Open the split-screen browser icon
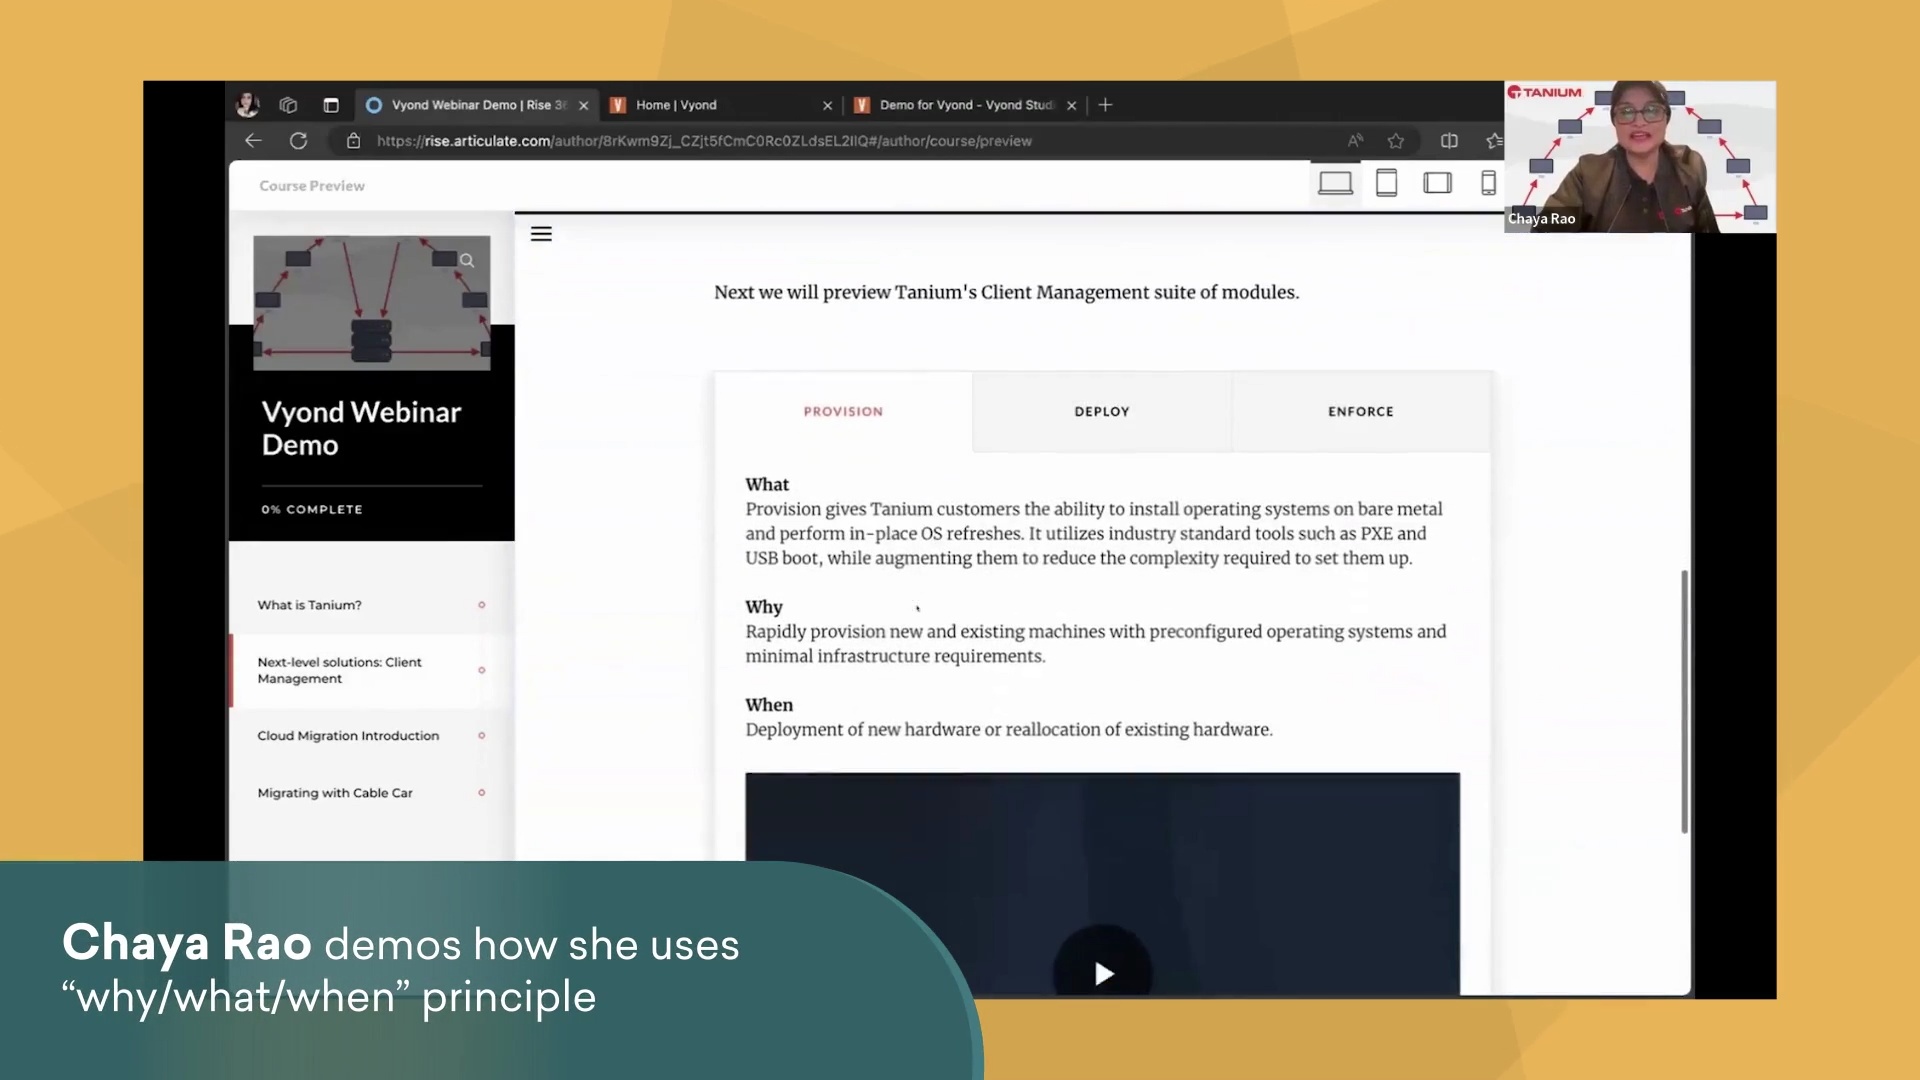This screenshot has width=1920, height=1080. tap(1448, 141)
